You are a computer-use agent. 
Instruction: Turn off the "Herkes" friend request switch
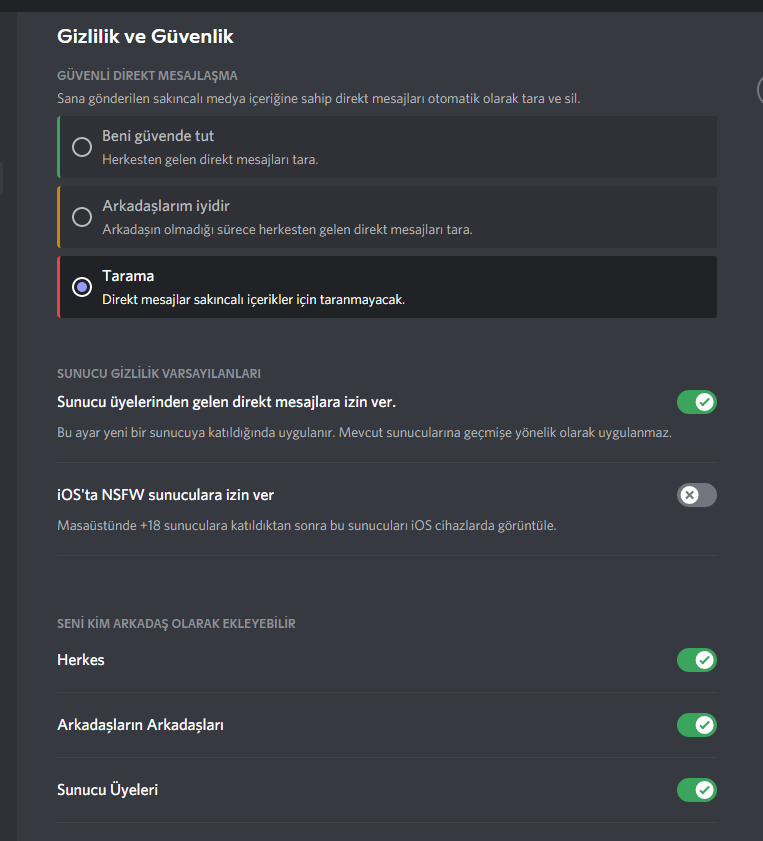pyautogui.click(x=697, y=660)
